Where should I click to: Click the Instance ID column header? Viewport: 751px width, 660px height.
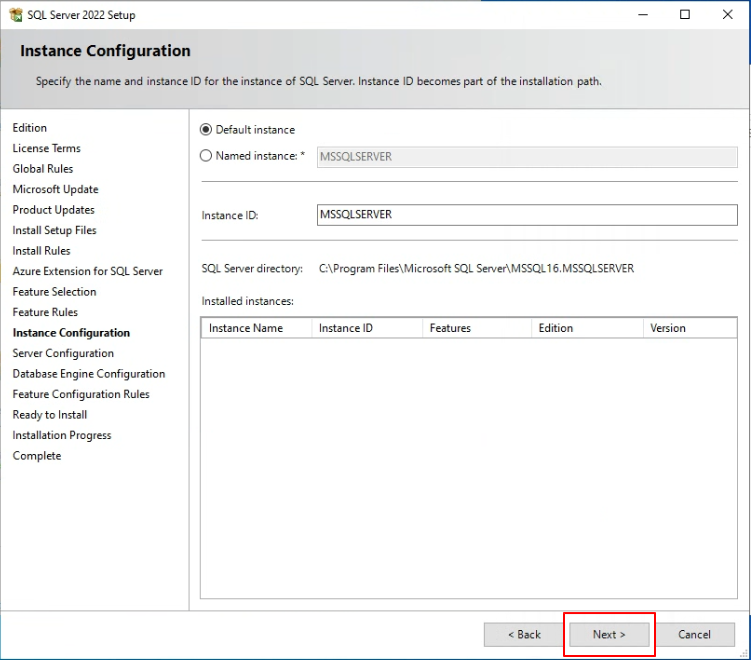coord(367,328)
